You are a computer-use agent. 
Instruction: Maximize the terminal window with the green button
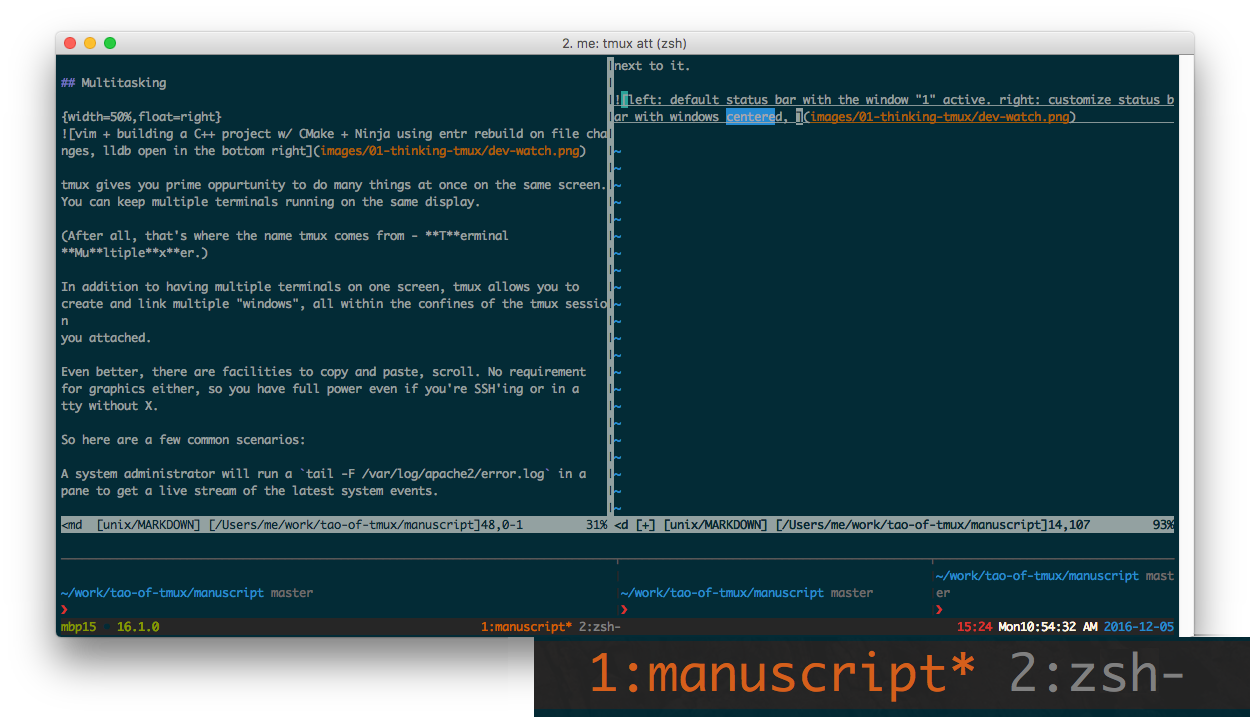(x=110, y=43)
